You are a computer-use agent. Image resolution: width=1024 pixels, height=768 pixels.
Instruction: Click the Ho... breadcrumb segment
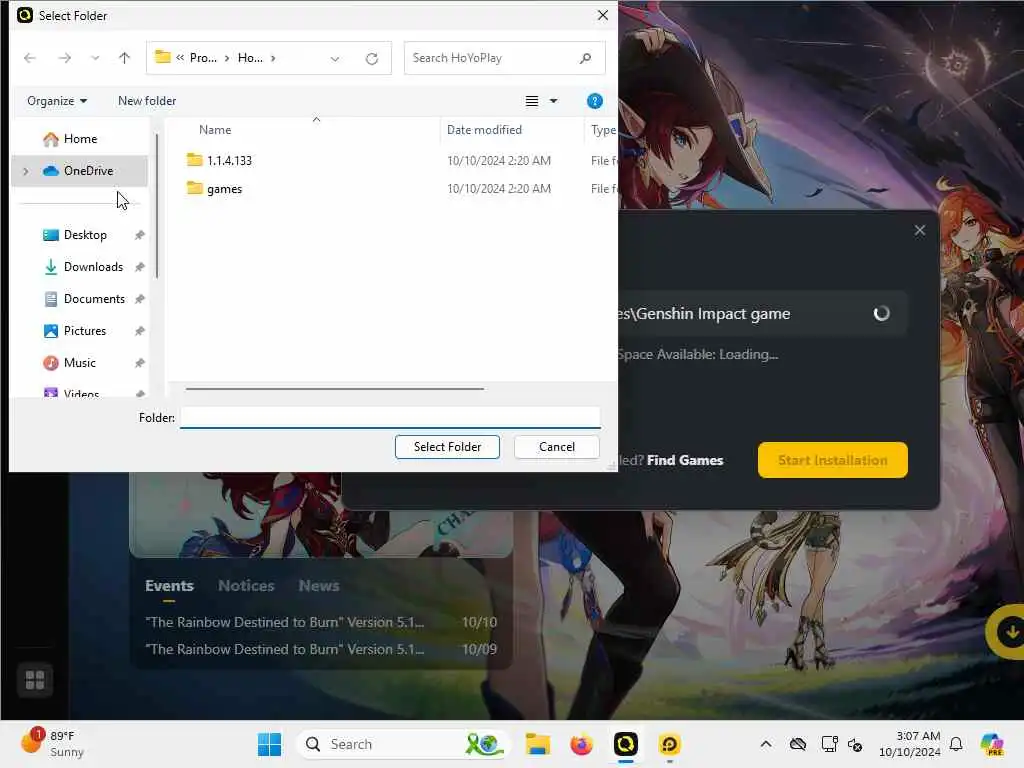click(x=250, y=58)
